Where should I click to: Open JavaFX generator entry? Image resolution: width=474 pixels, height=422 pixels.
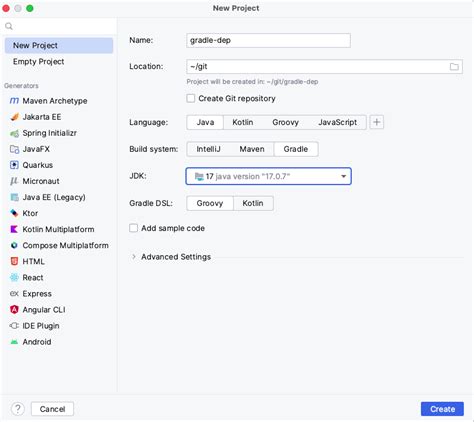tap(59, 149)
